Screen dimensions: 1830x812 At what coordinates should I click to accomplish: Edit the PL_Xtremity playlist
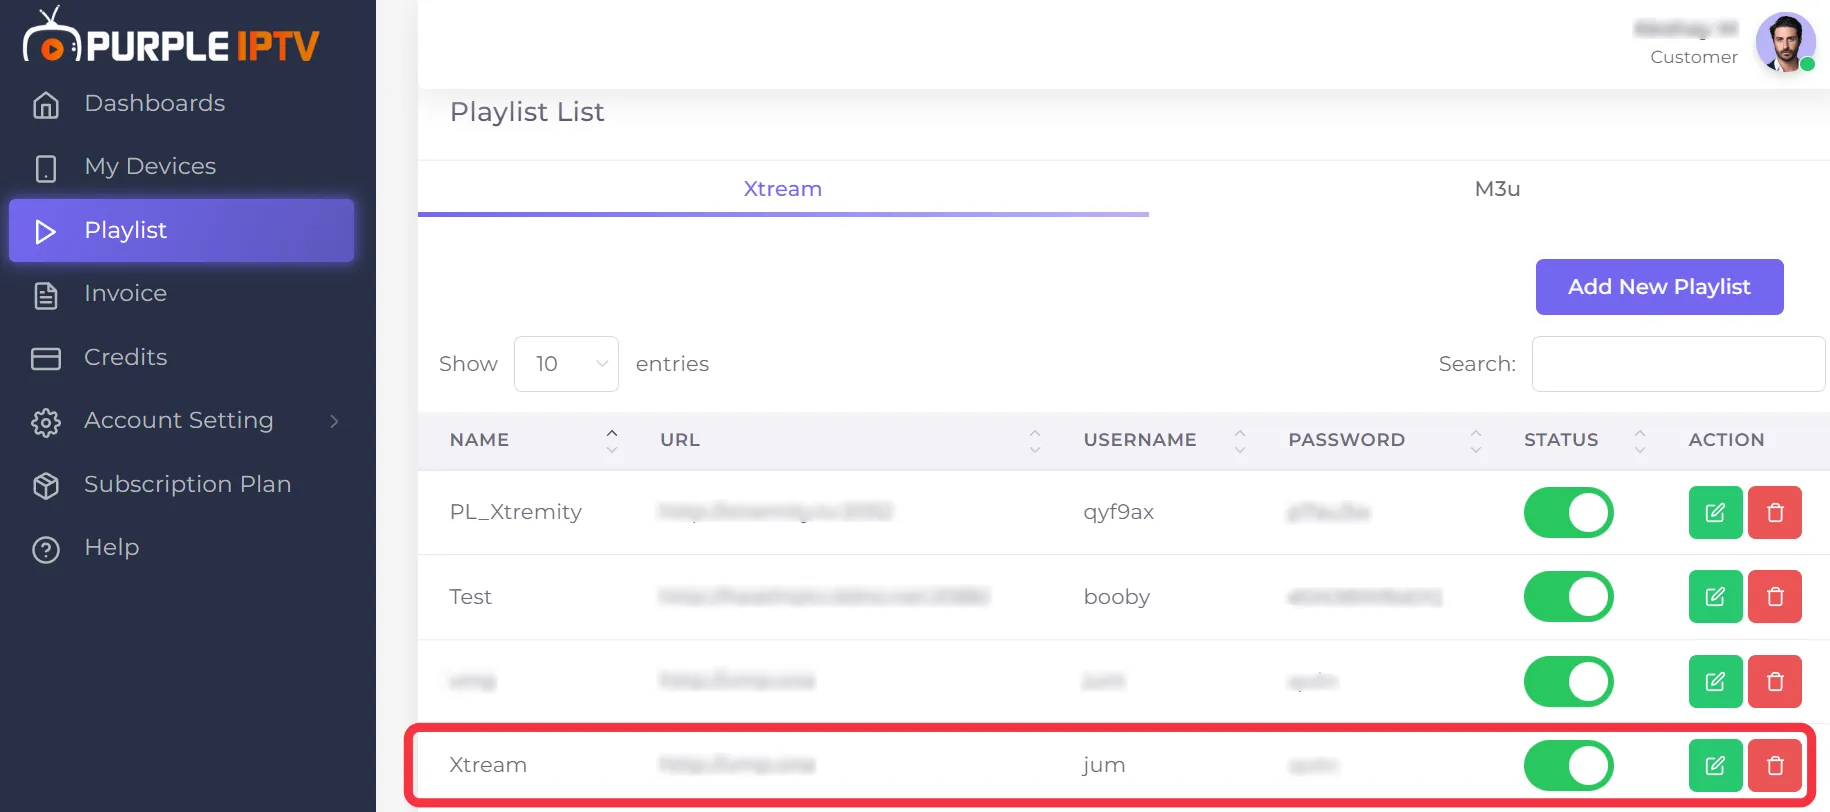coord(1716,513)
